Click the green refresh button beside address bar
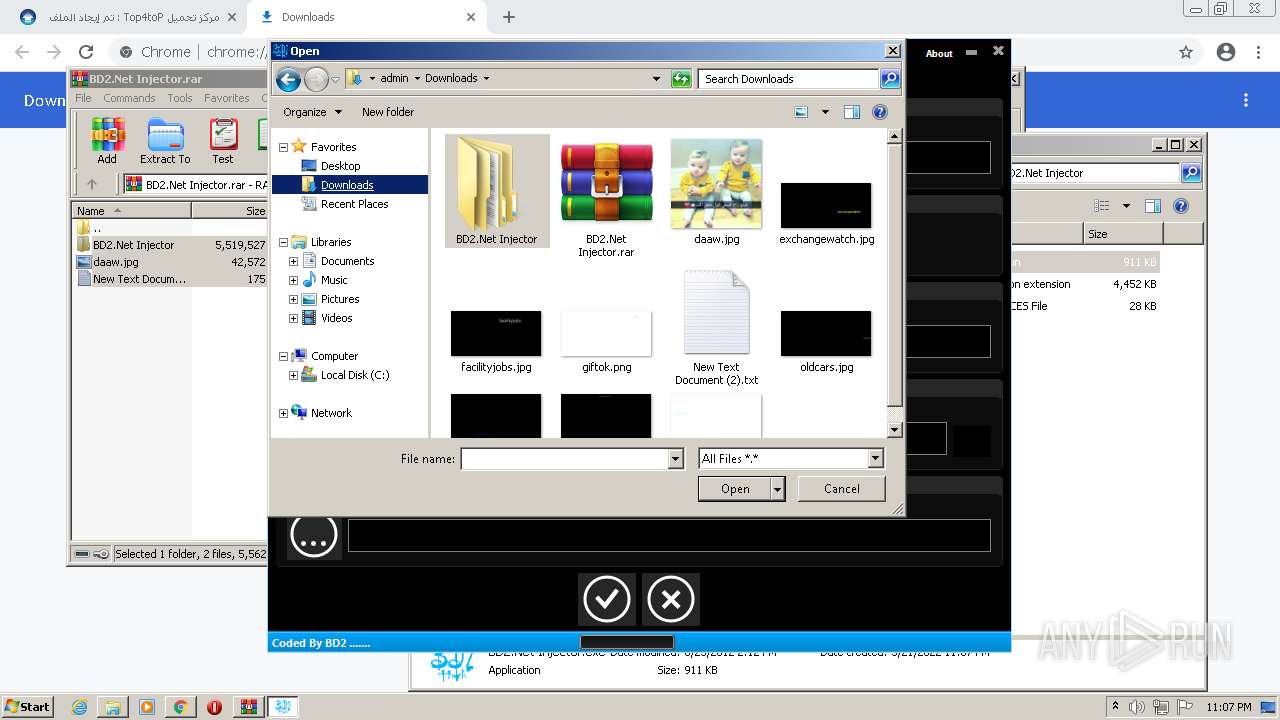The width and height of the screenshot is (1280, 720). coord(681,79)
